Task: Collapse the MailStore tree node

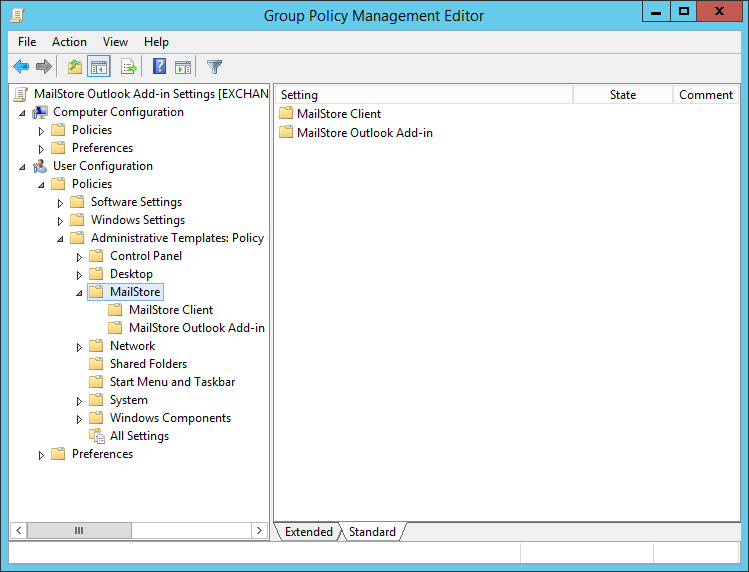Action: 80,292
